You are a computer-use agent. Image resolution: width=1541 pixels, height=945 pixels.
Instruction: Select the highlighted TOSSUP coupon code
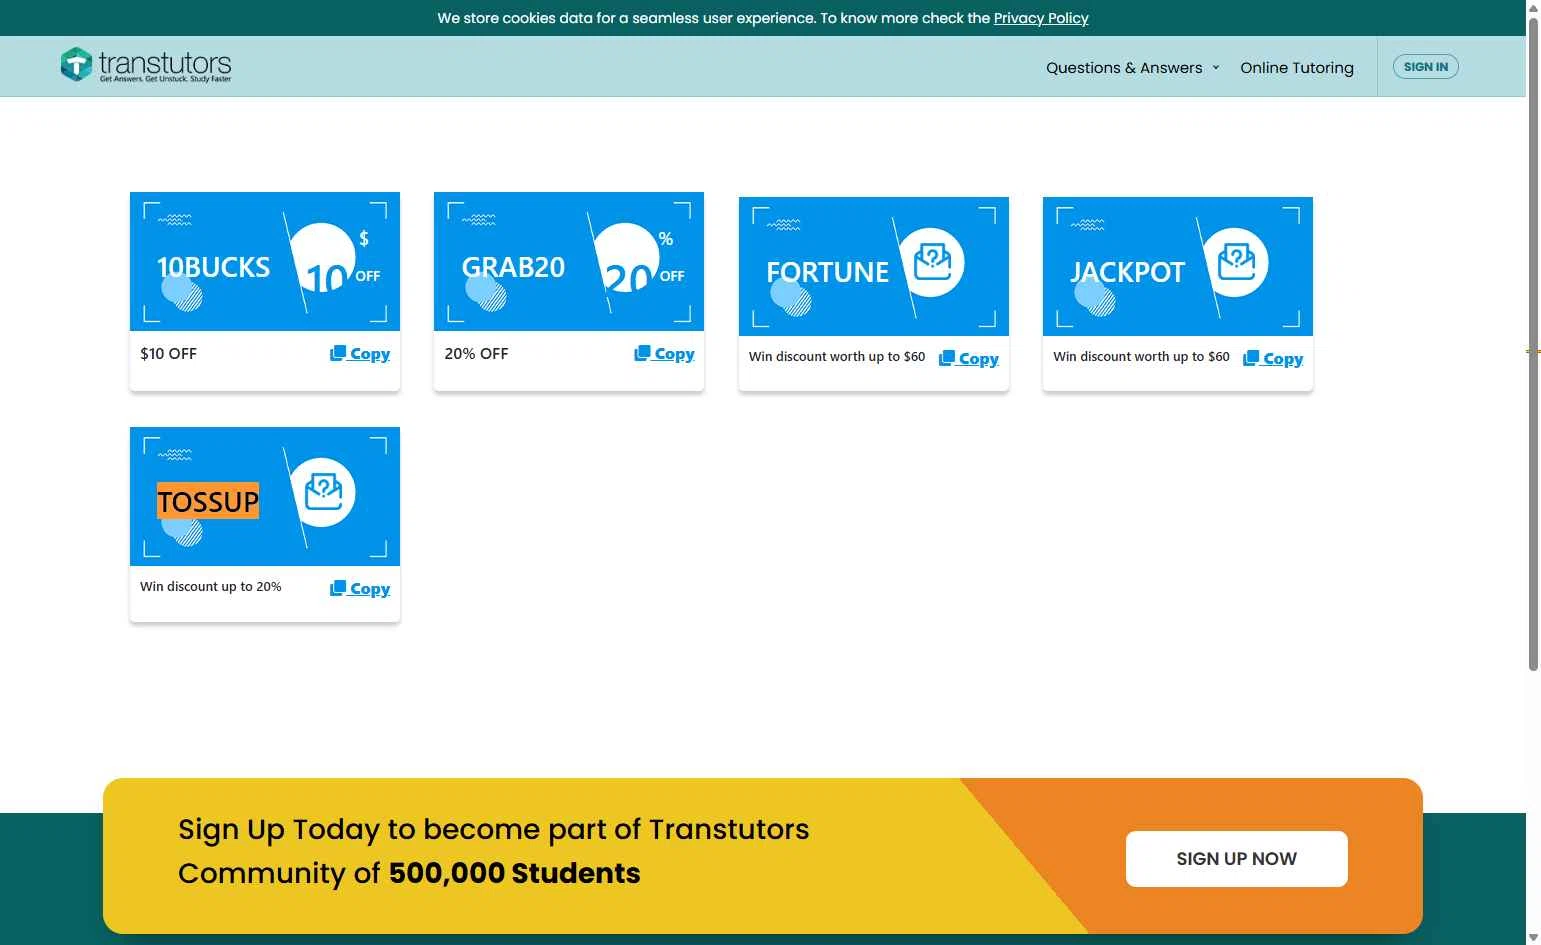click(x=208, y=501)
